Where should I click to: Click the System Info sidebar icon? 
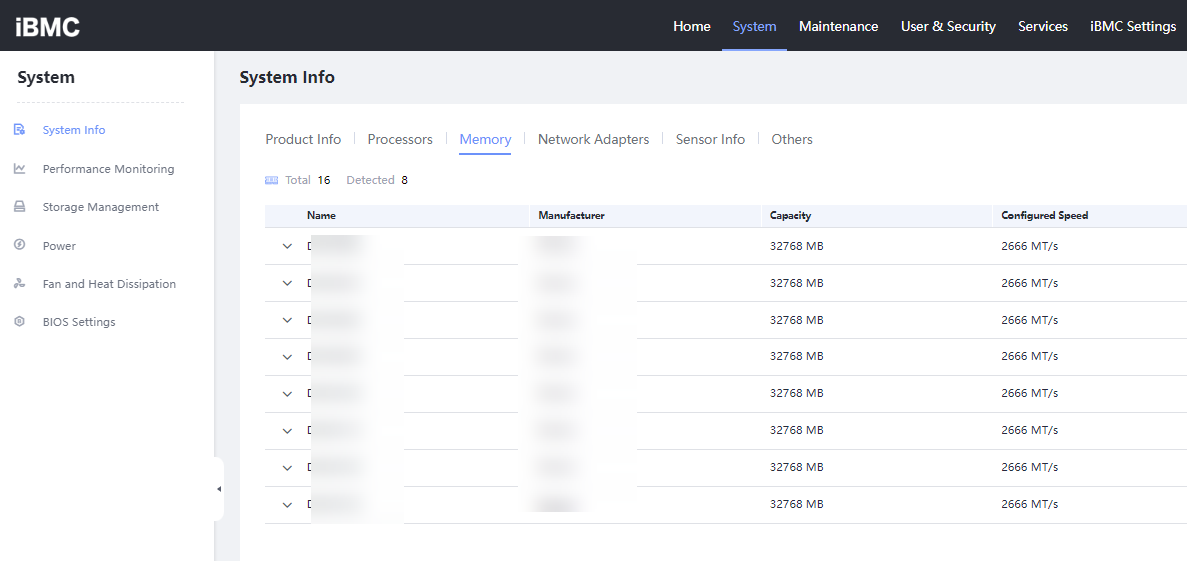click(20, 129)
